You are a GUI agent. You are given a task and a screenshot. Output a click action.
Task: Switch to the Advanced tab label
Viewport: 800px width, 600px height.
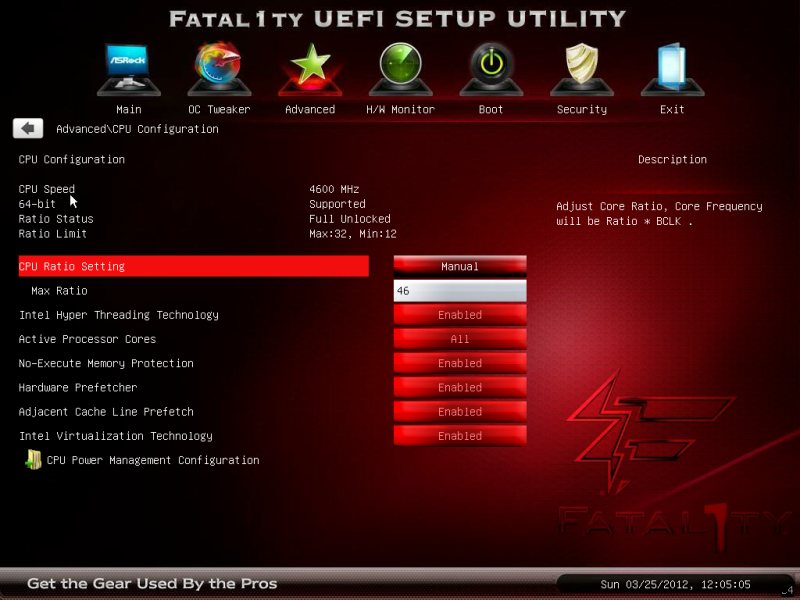point(310,109)
